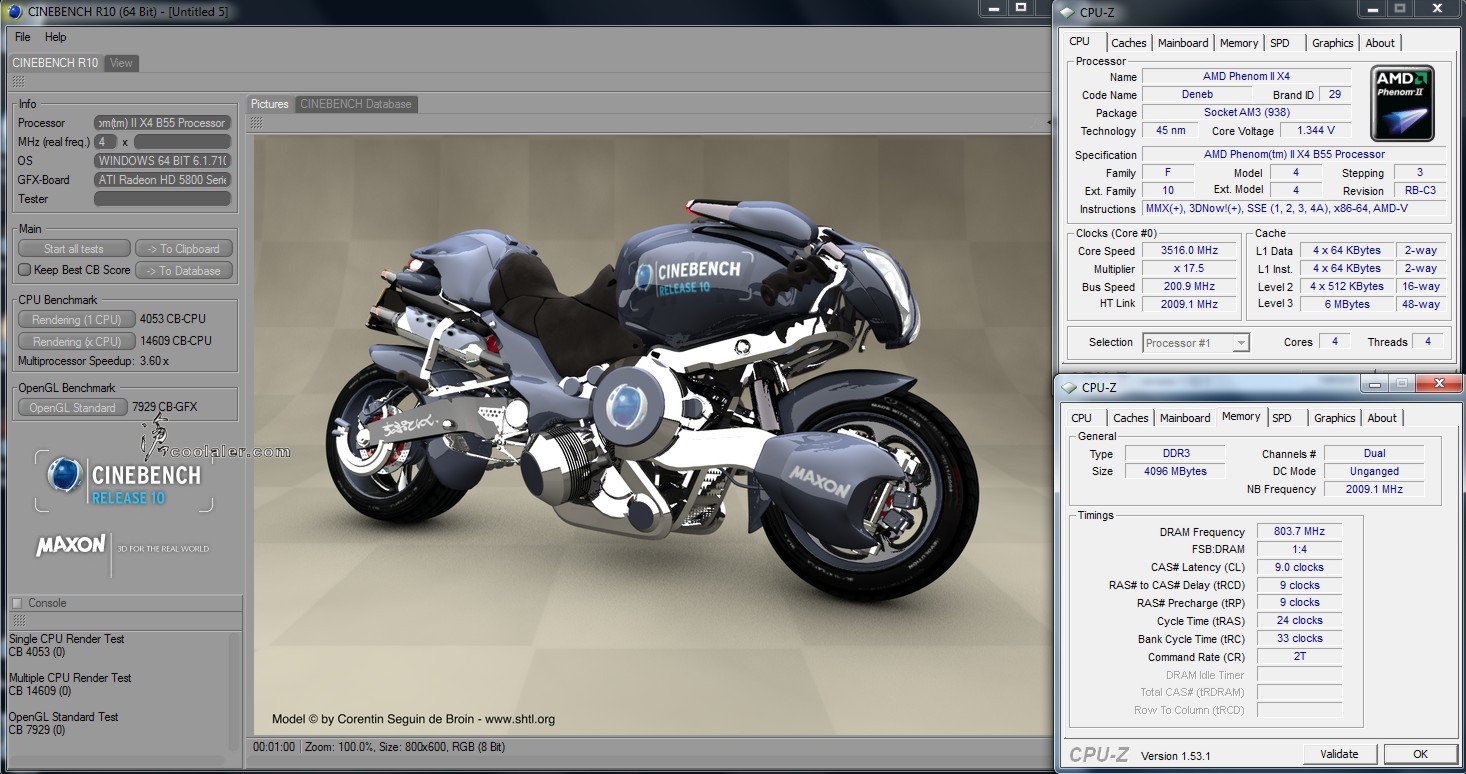This screenshot has height=774, width=1466.
Task: Open the Help menu in CINEBENCH
Action: 56,37
